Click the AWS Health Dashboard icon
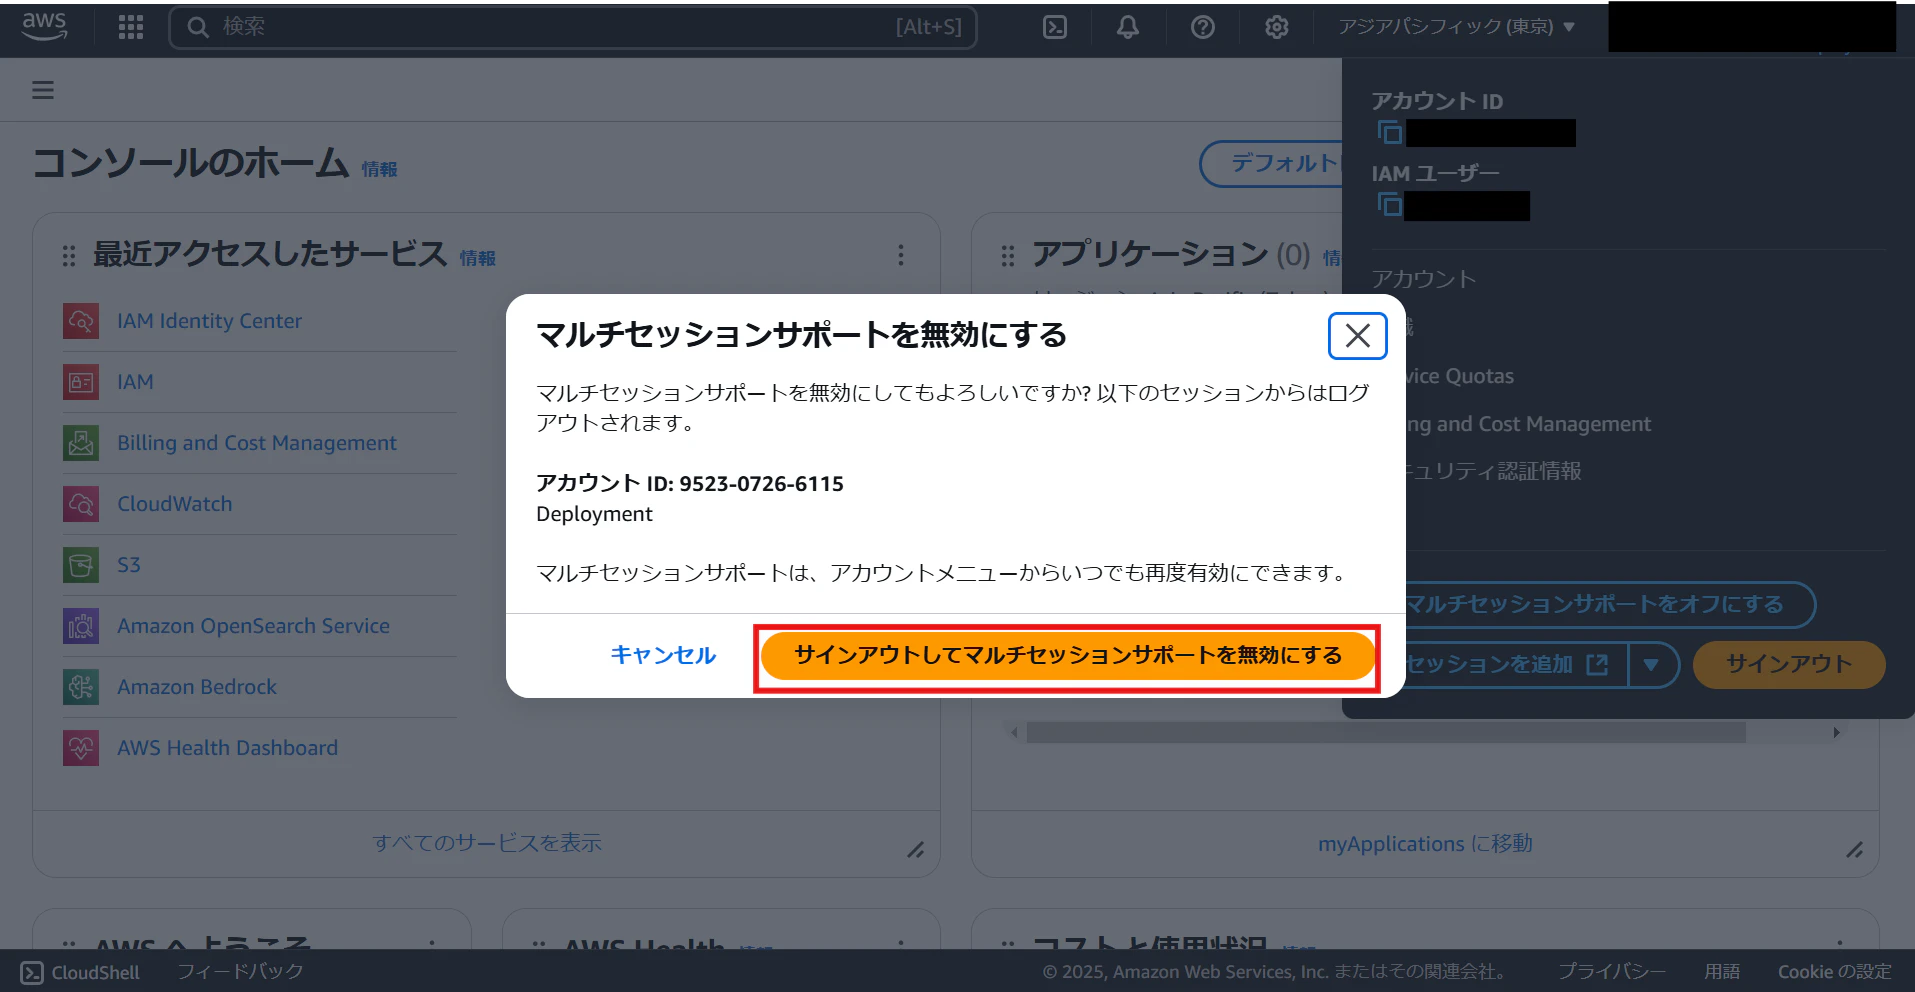The height and width of the screenshot is (992, 1915). pyautogui.click(x=81, y=748)
